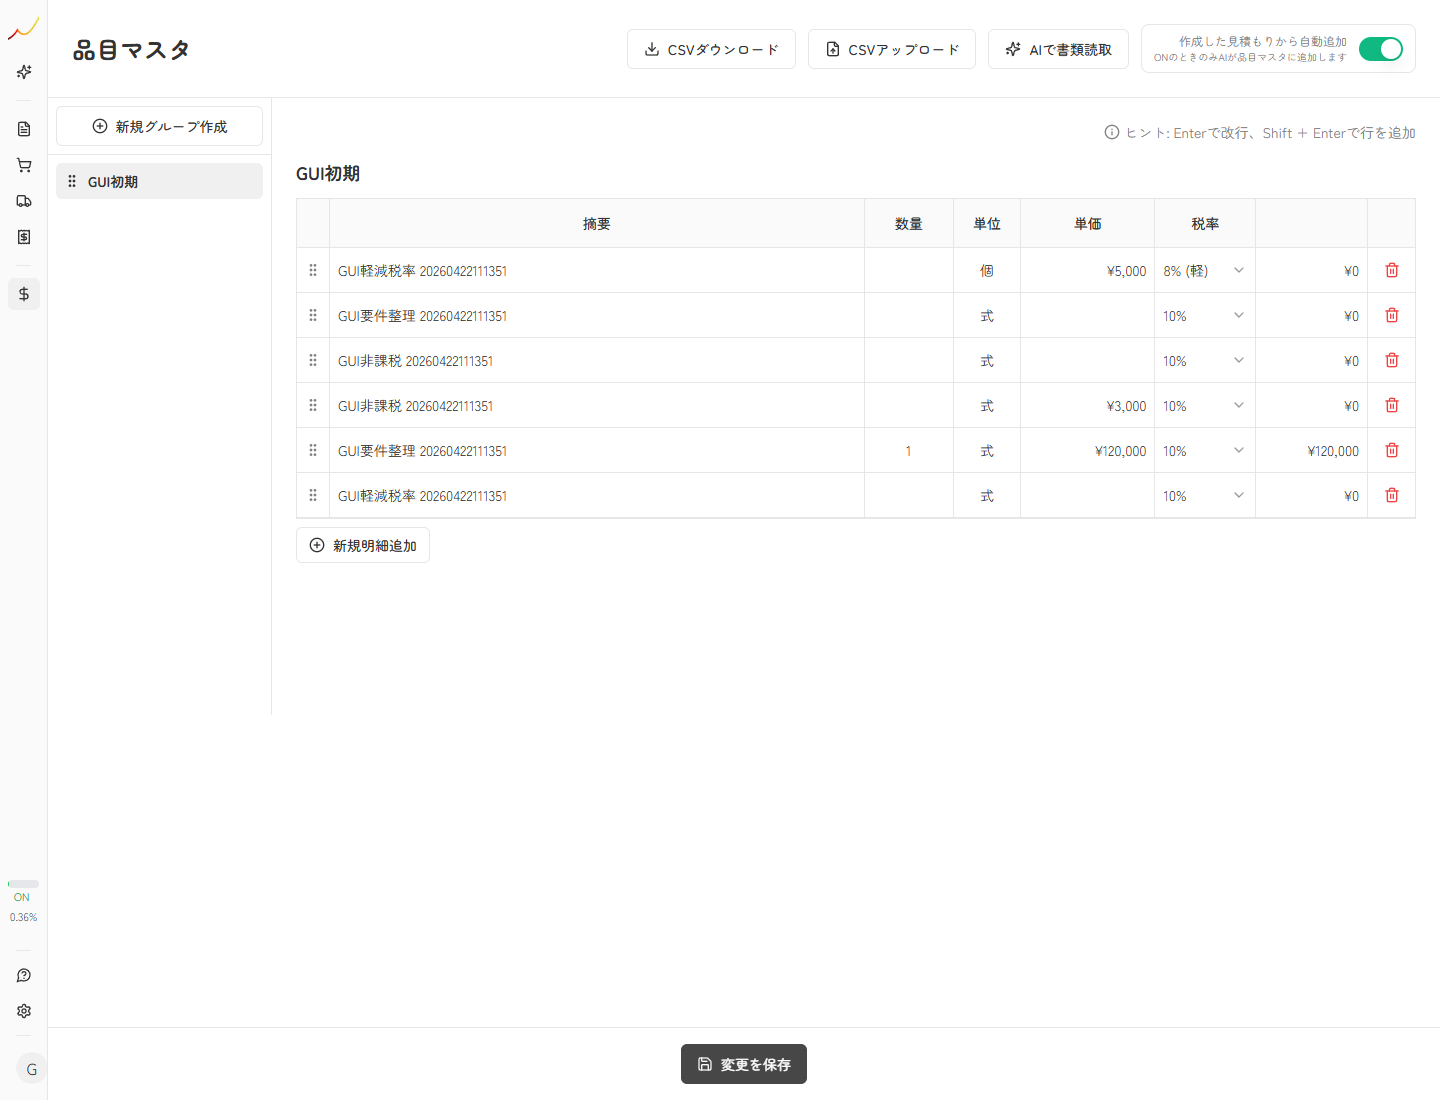The height and width of the screenshot is (1100, 1440).
Task: Open settings with the gear icon
Action: tap(23, 1010)
